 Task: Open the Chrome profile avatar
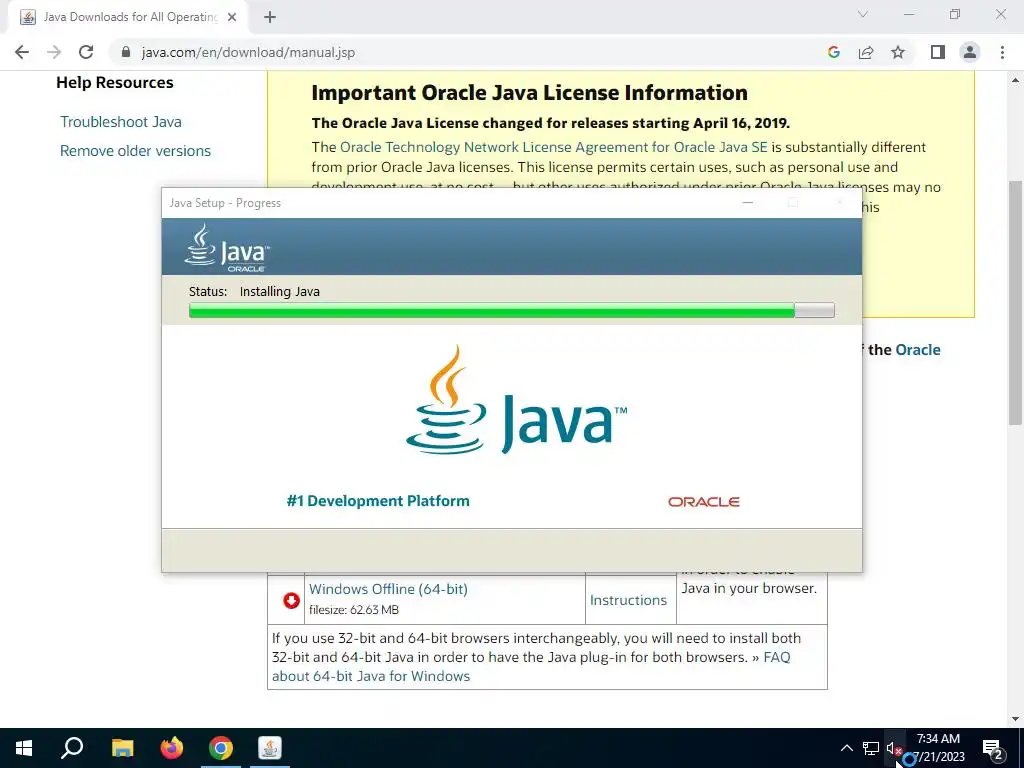coord(970,52)
